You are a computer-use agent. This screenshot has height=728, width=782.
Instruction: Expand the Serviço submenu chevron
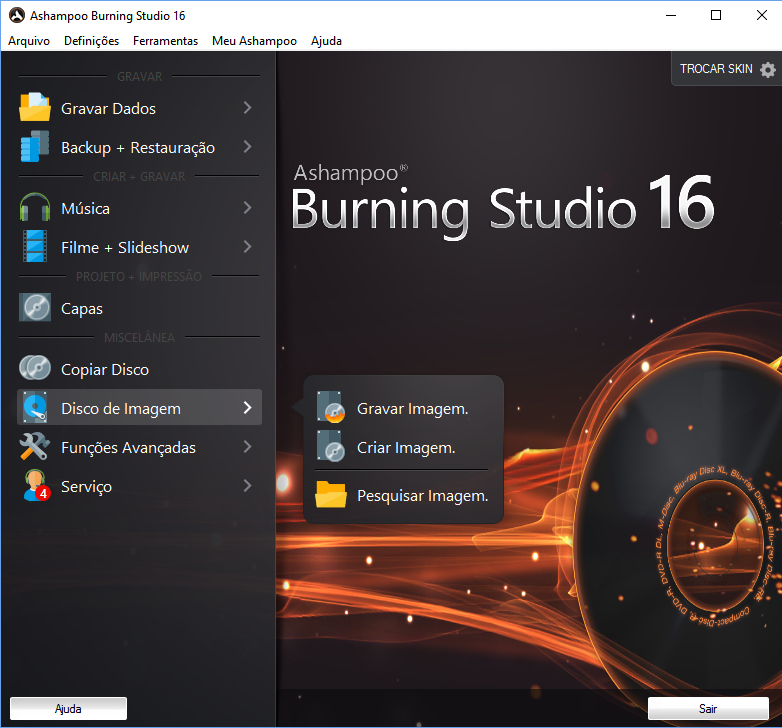coord(247,486)
